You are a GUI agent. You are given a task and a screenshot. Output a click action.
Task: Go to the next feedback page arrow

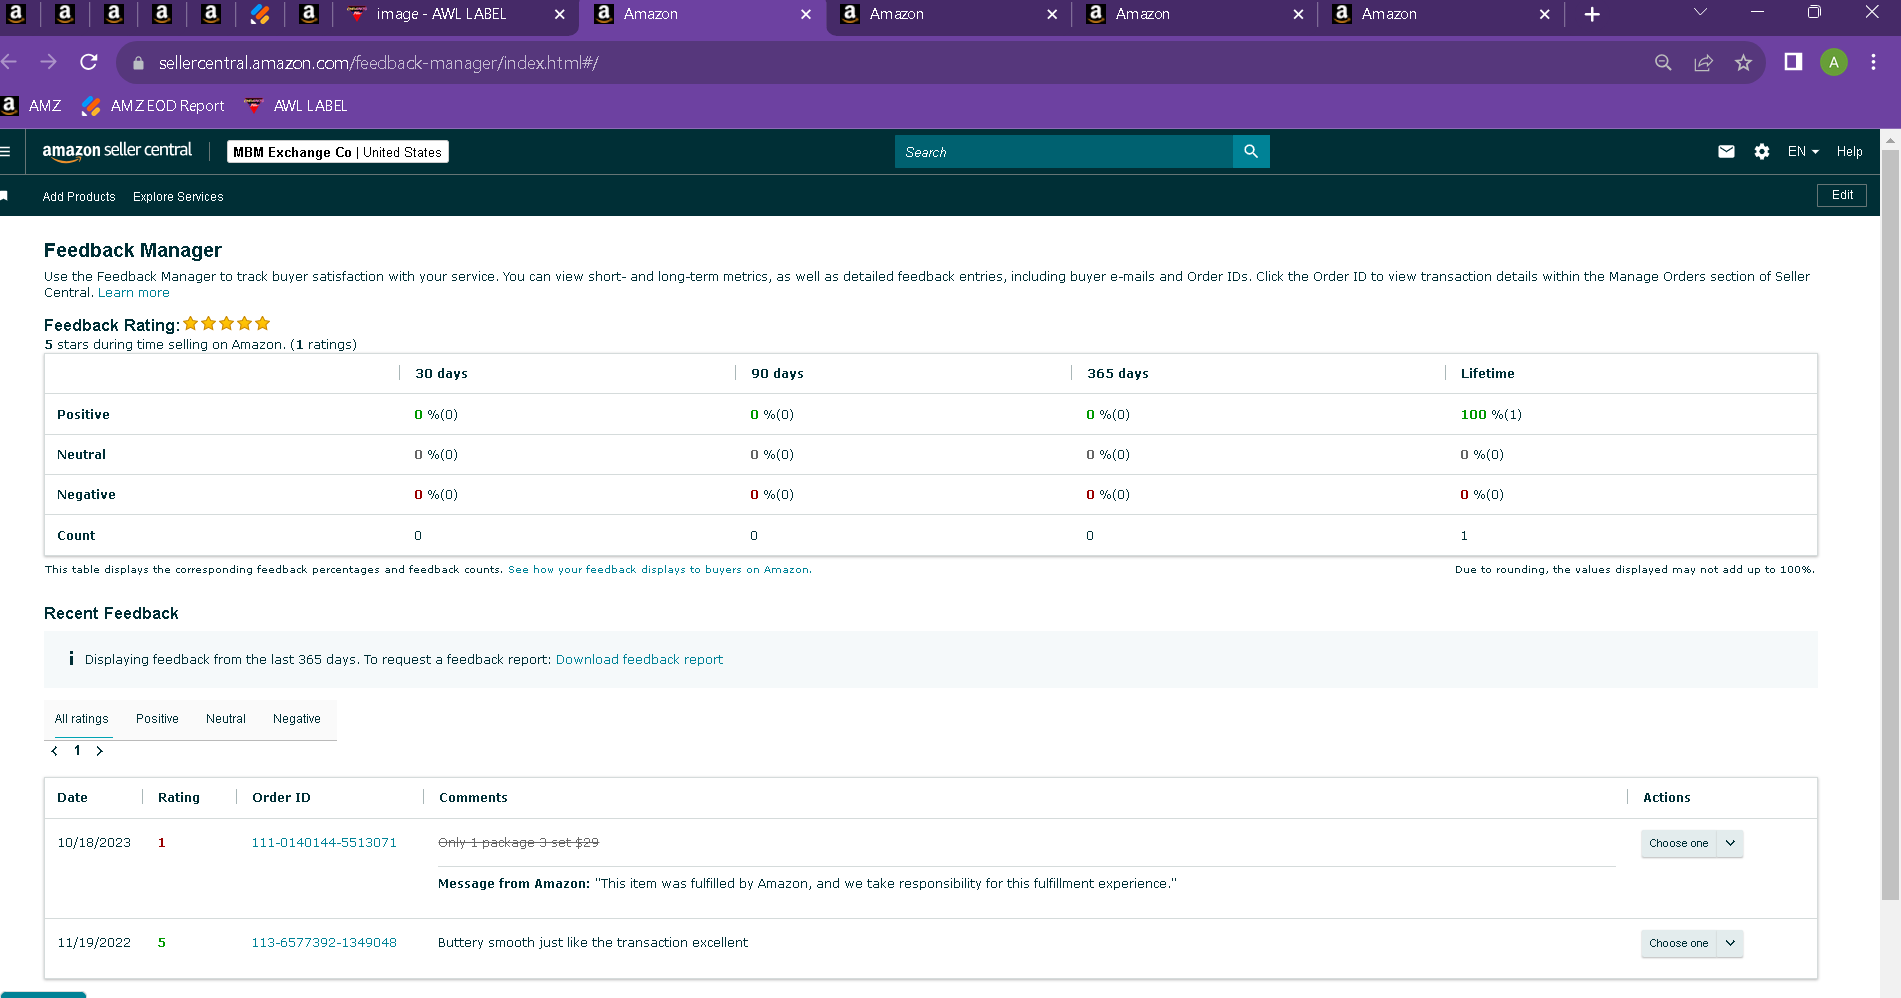click(99, 751)
